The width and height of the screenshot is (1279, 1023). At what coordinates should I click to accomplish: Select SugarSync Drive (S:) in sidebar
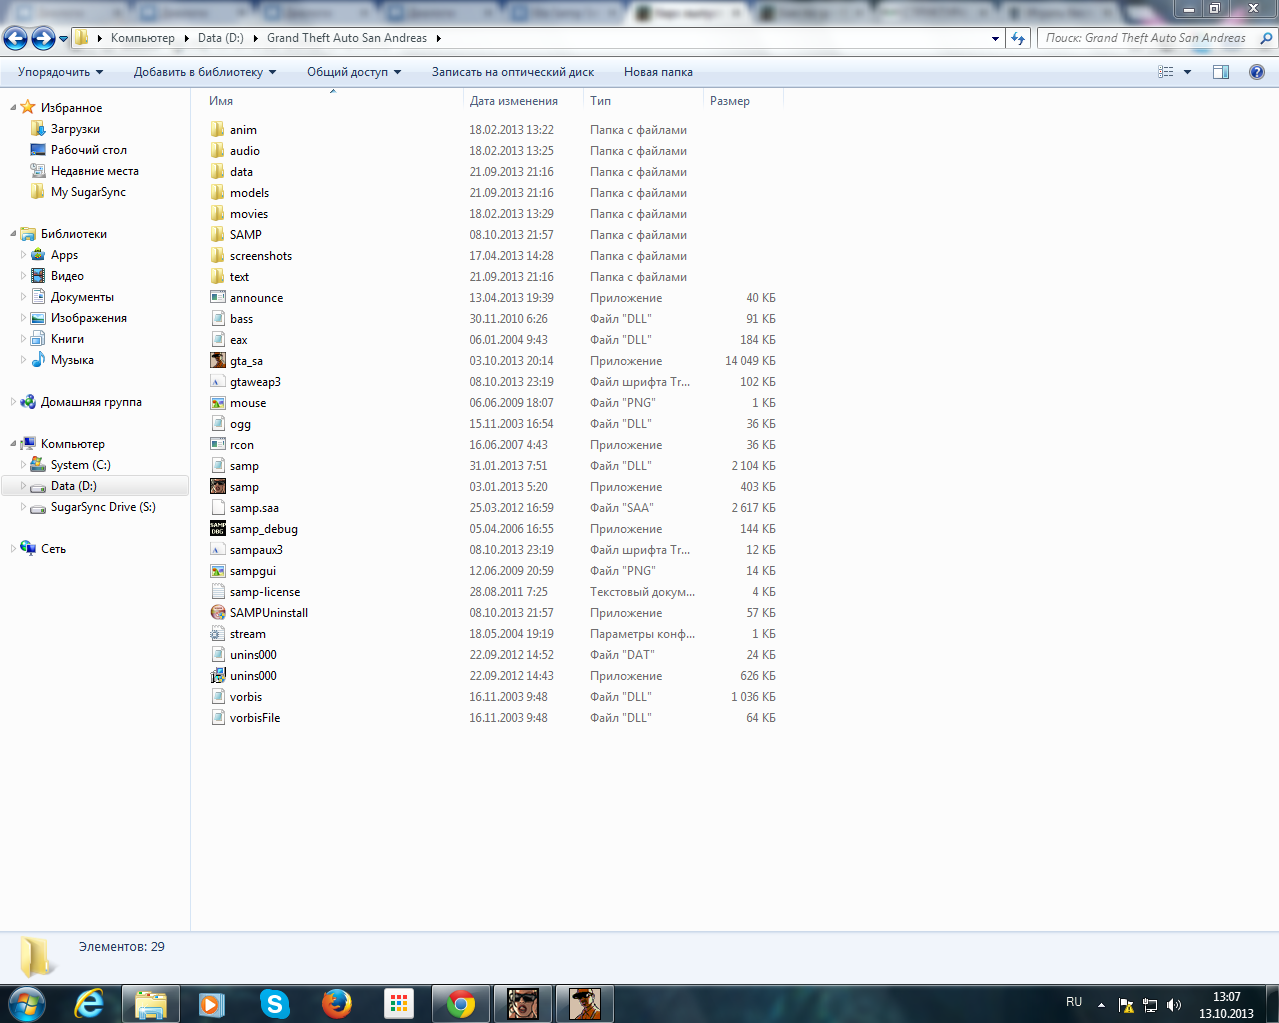(103, 507)
